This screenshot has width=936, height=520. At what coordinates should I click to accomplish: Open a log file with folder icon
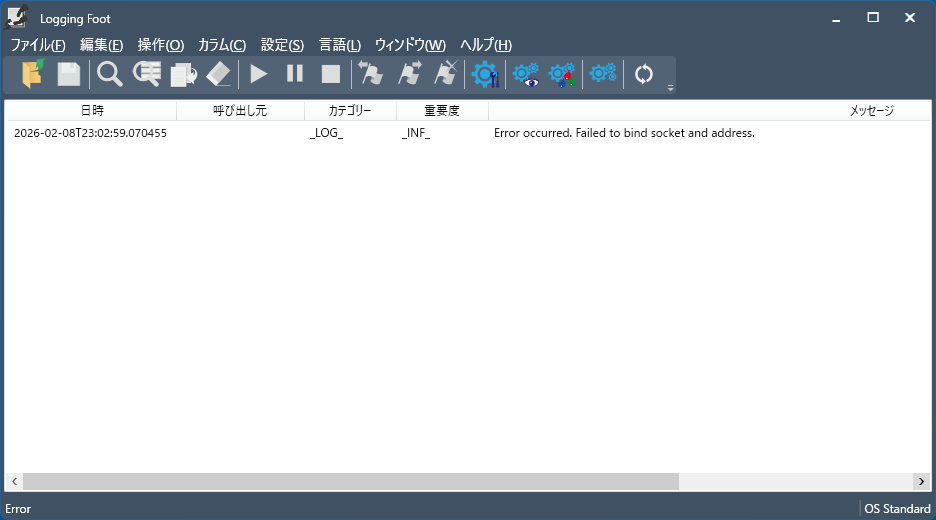click(33, 74)
